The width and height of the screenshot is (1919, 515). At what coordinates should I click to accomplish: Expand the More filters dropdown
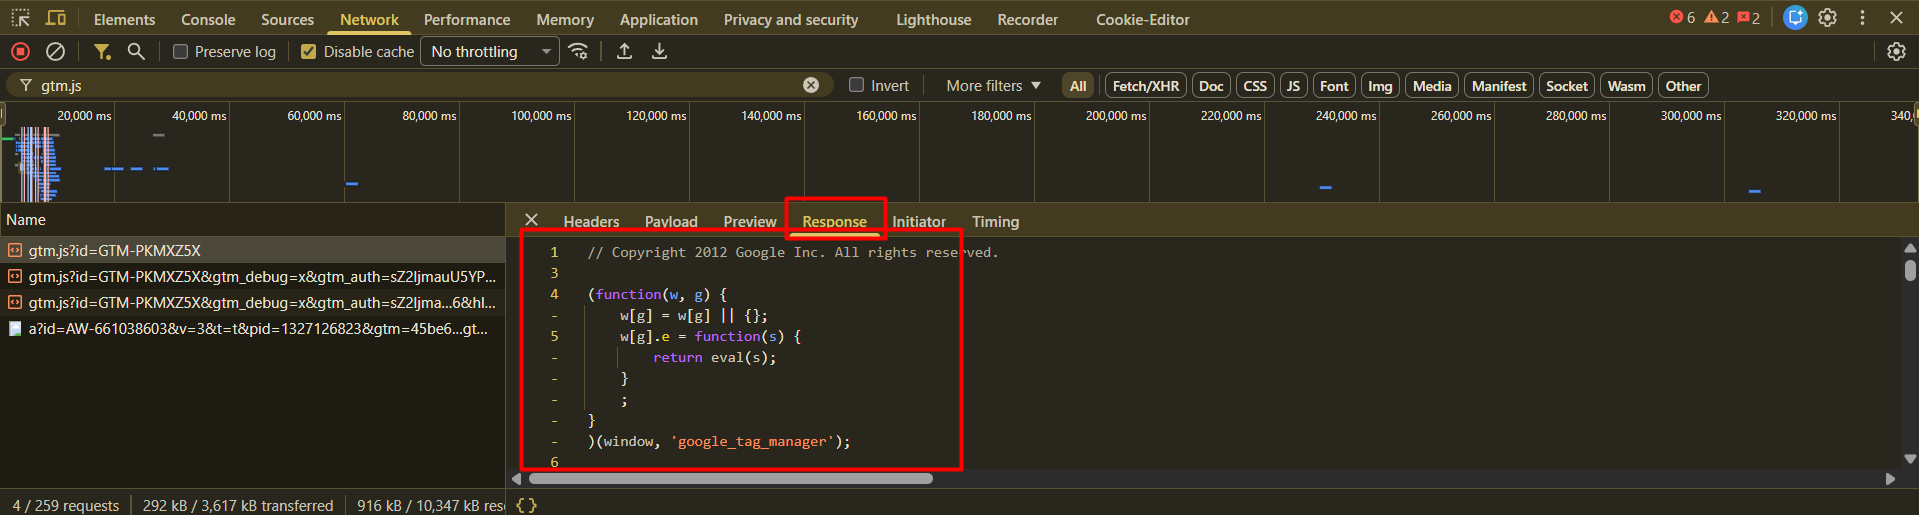click(x=993, y=86)
